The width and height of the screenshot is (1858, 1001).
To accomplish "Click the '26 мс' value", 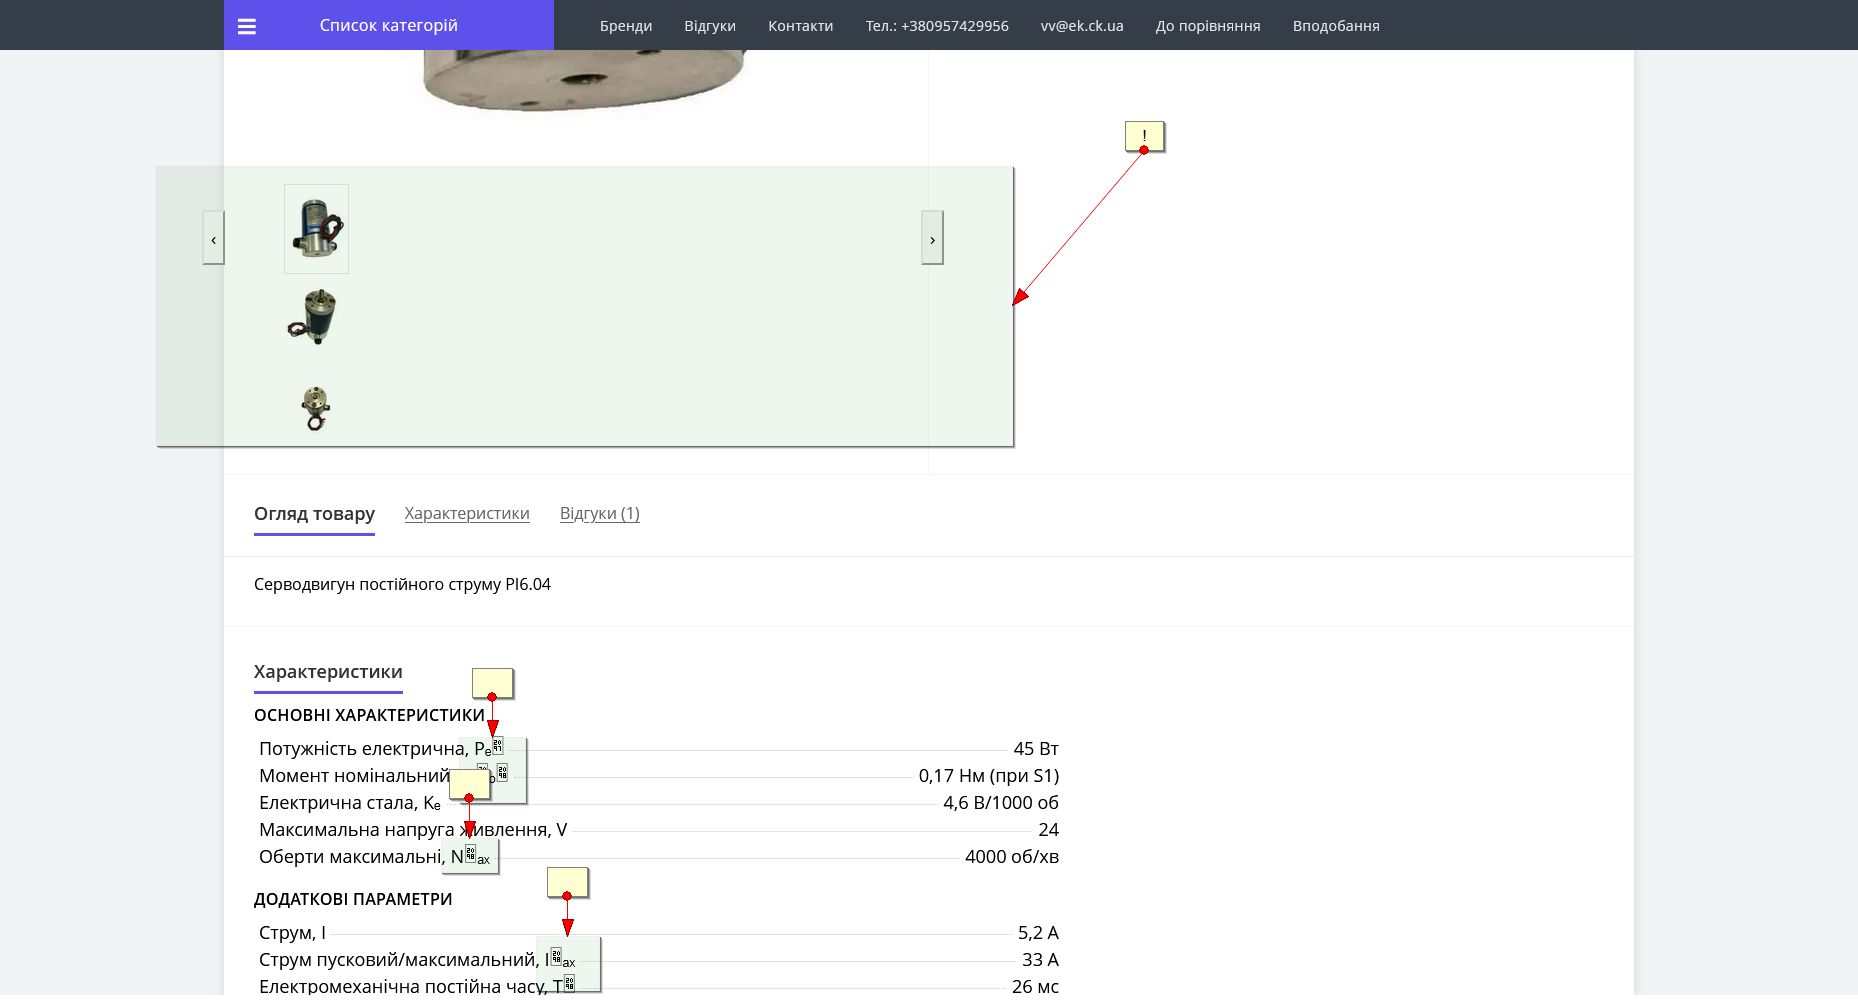I will click(1035, 987).
